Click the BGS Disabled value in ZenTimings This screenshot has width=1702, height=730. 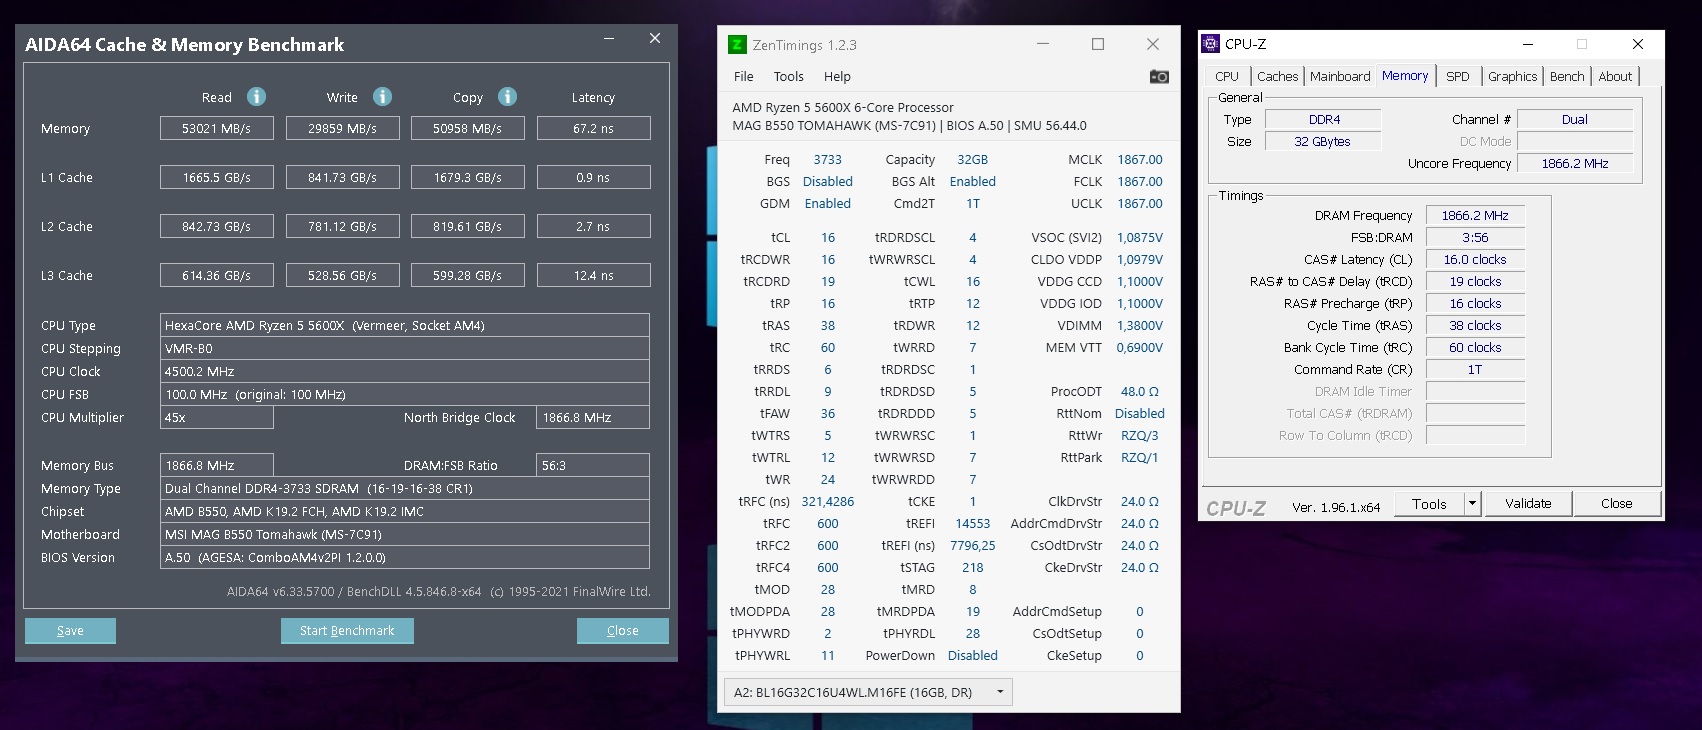[x=828, y=181]
